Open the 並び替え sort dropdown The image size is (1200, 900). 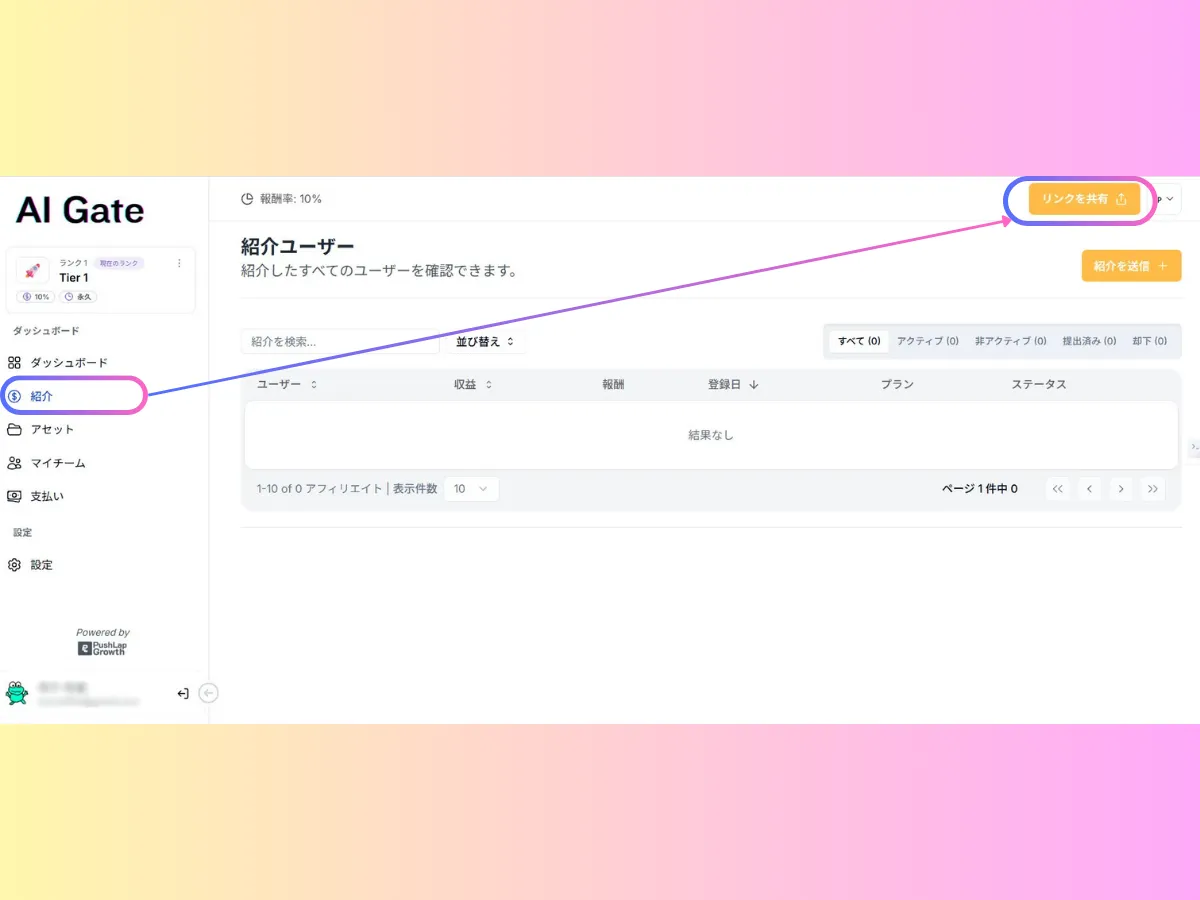[484, 341]
